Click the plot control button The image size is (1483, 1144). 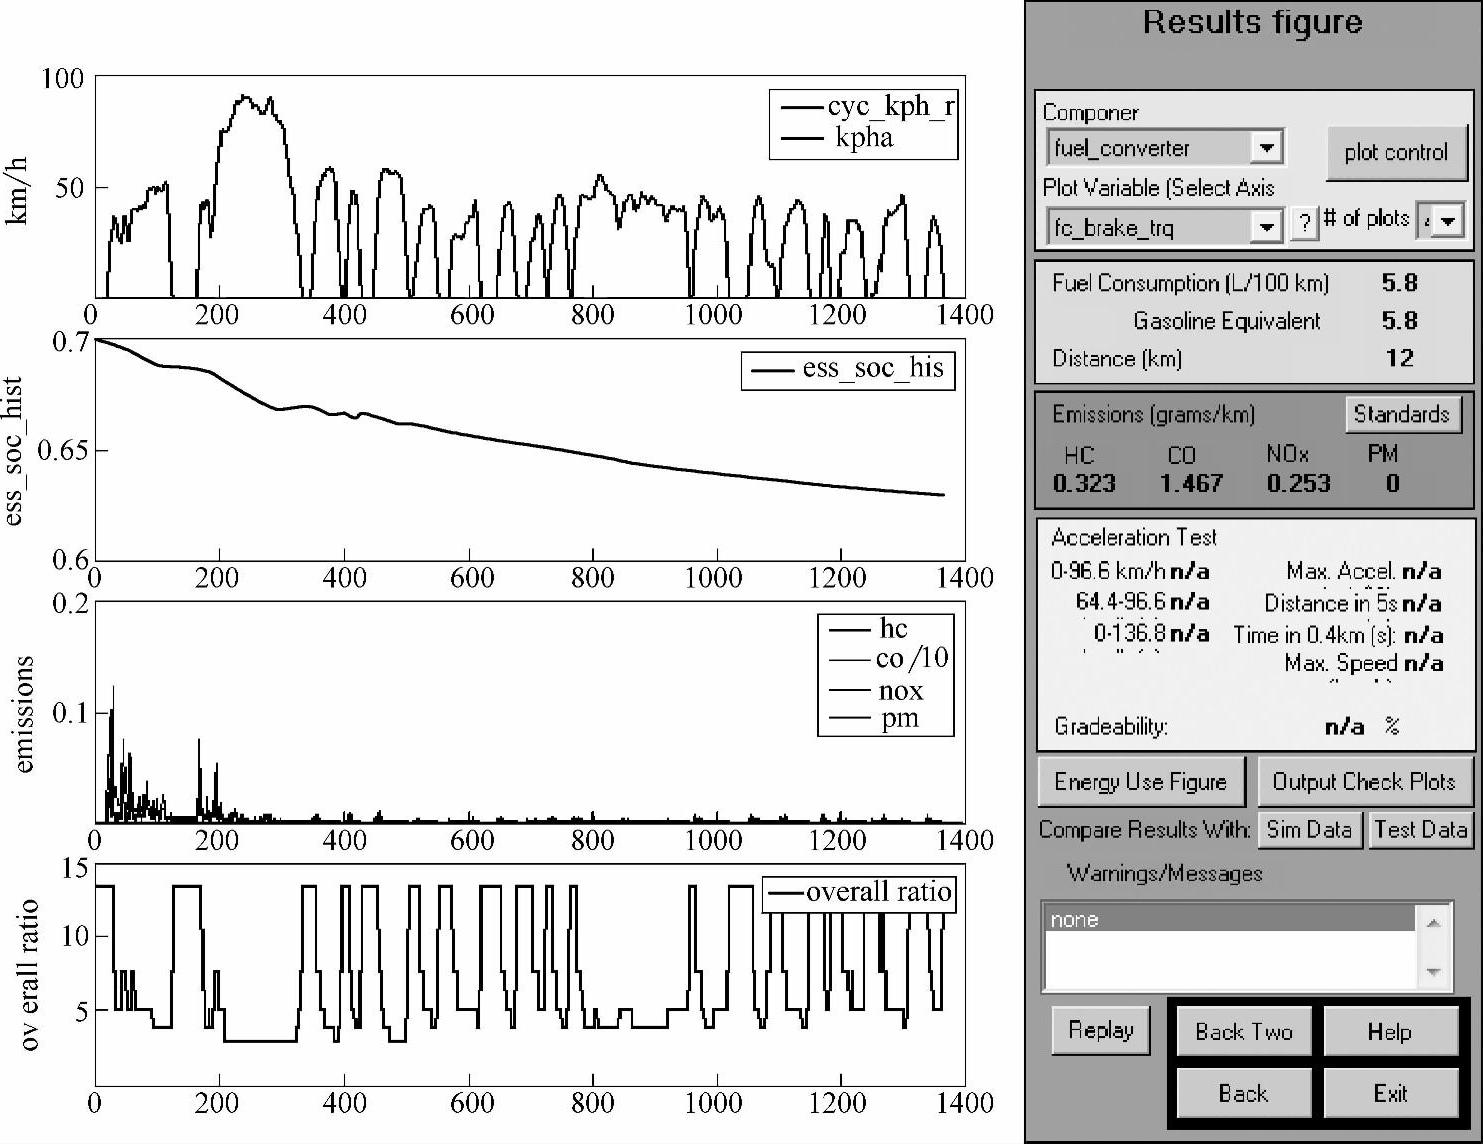(1396, 152)
